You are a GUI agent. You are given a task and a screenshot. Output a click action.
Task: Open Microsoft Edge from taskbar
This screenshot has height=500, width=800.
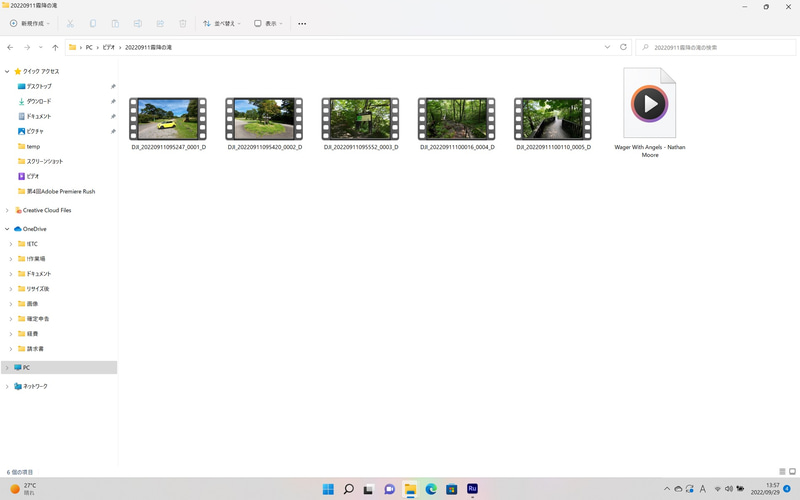click(431, 489)
